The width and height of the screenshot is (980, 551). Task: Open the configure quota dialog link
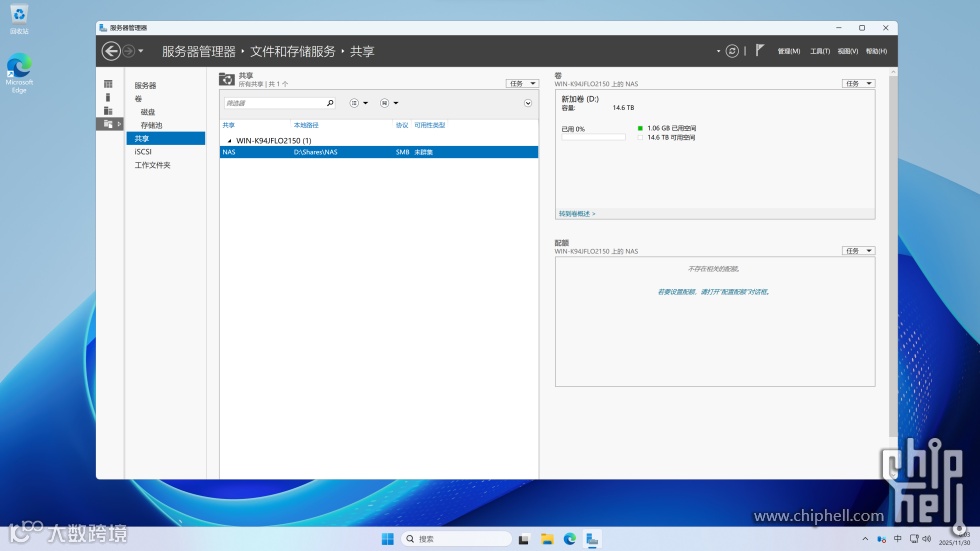click(x=713, y=292)
